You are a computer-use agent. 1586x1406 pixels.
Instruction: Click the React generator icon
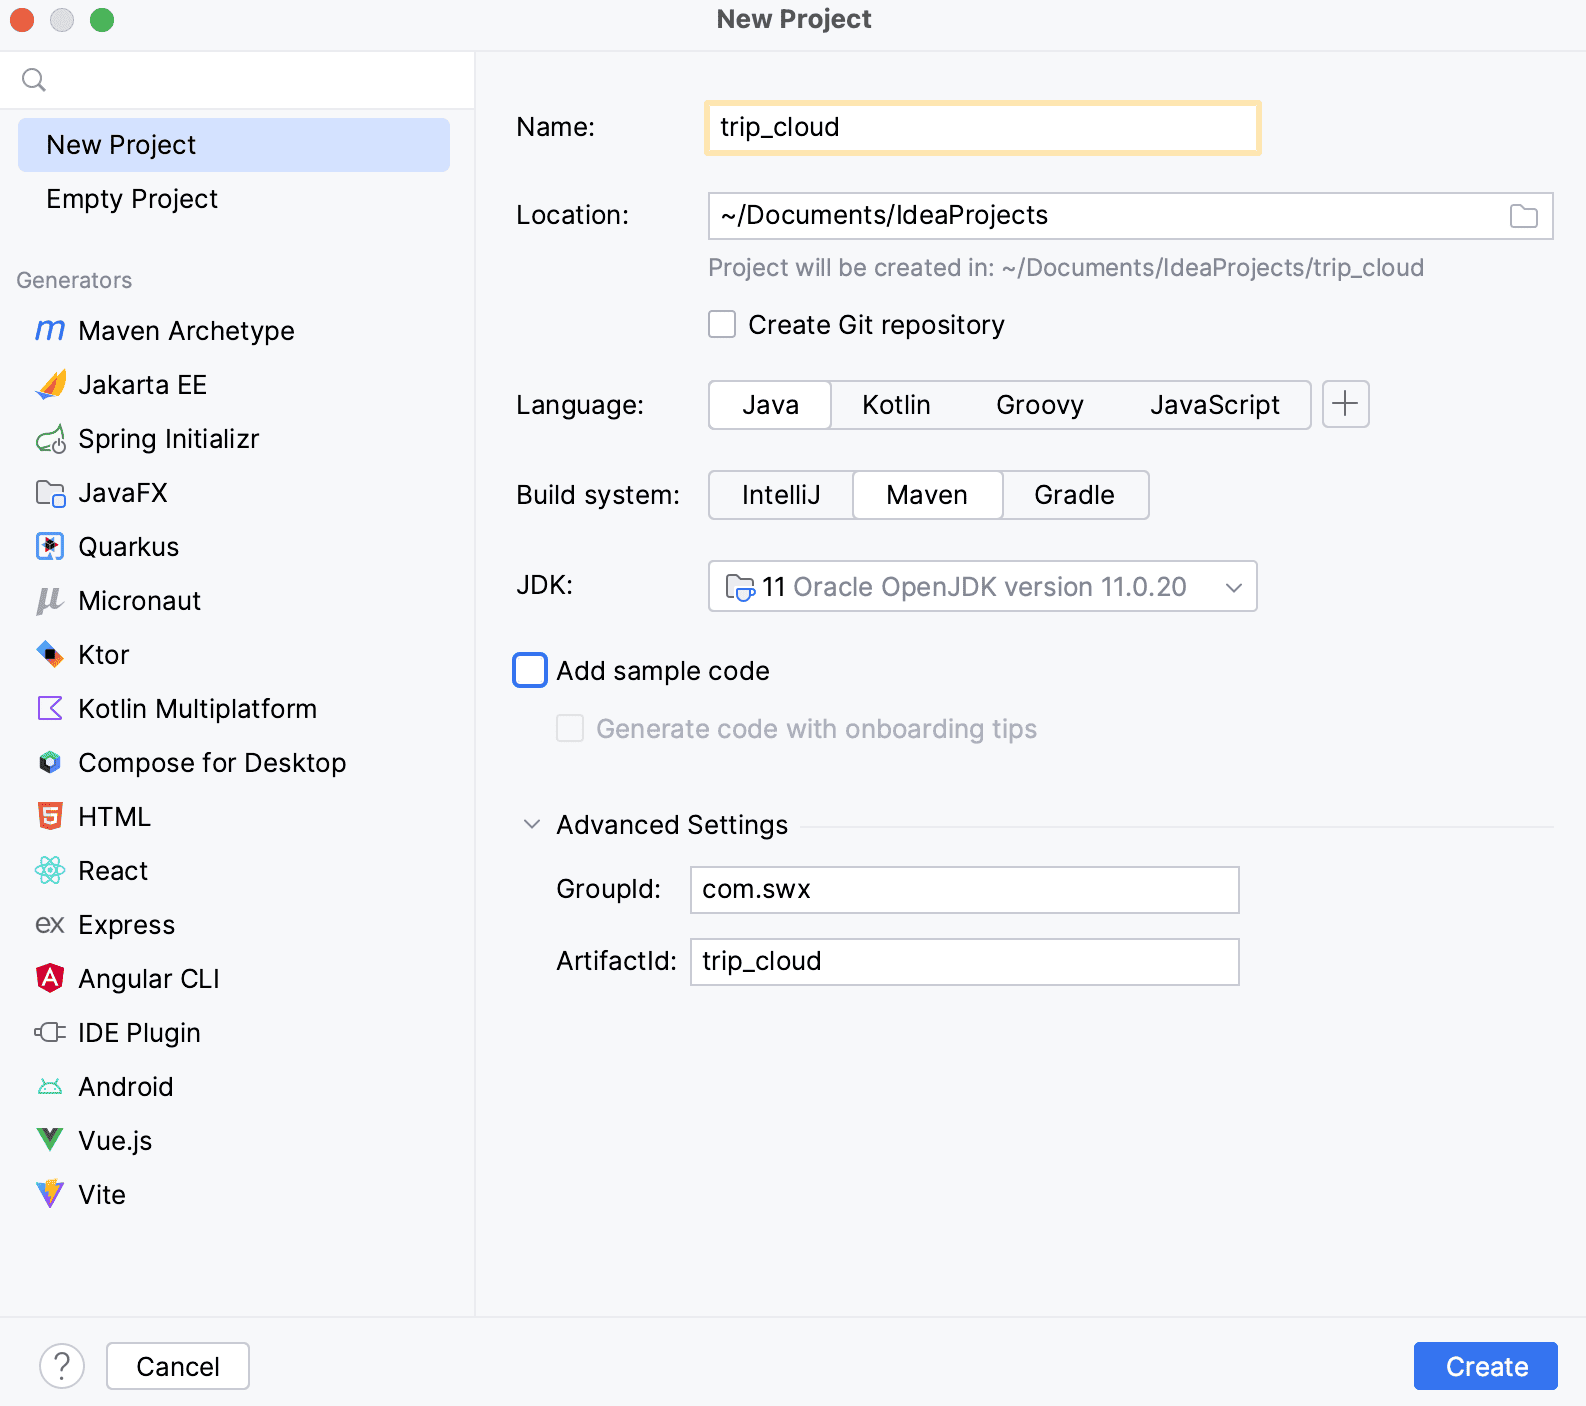pos(50,871)
